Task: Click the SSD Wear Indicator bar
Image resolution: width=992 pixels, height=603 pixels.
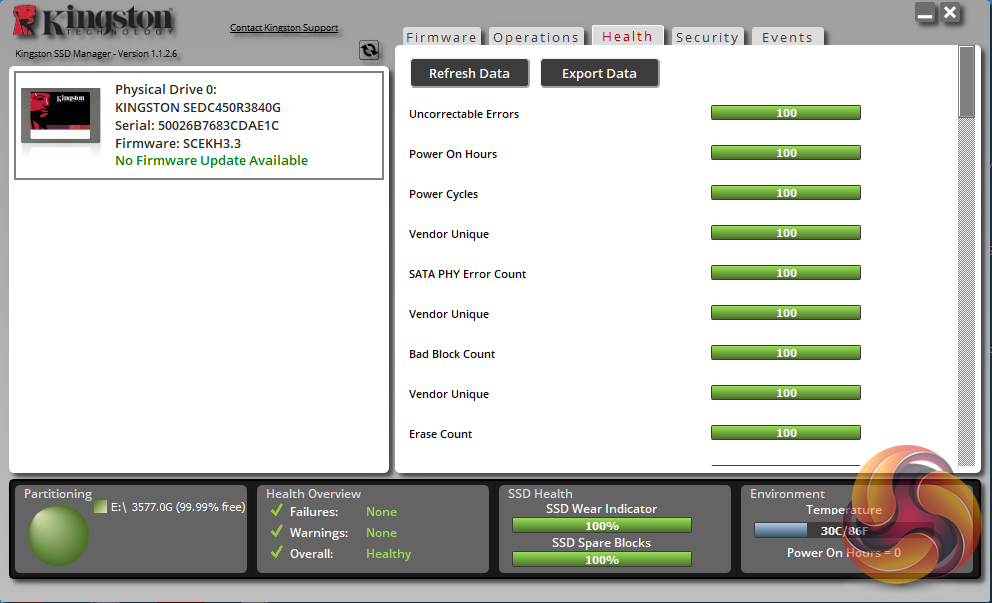Action: 602,526
